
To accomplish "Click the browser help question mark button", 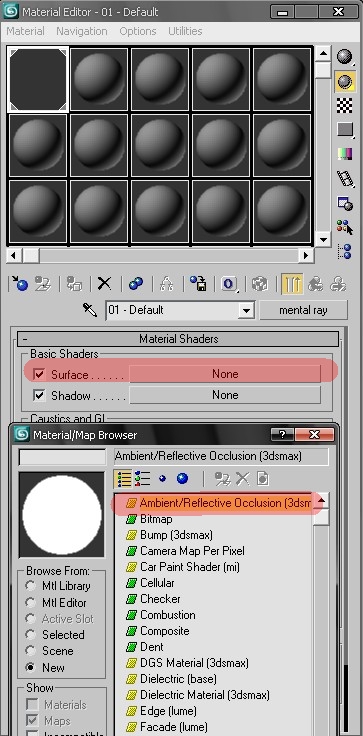I will (x=282, y=435).
